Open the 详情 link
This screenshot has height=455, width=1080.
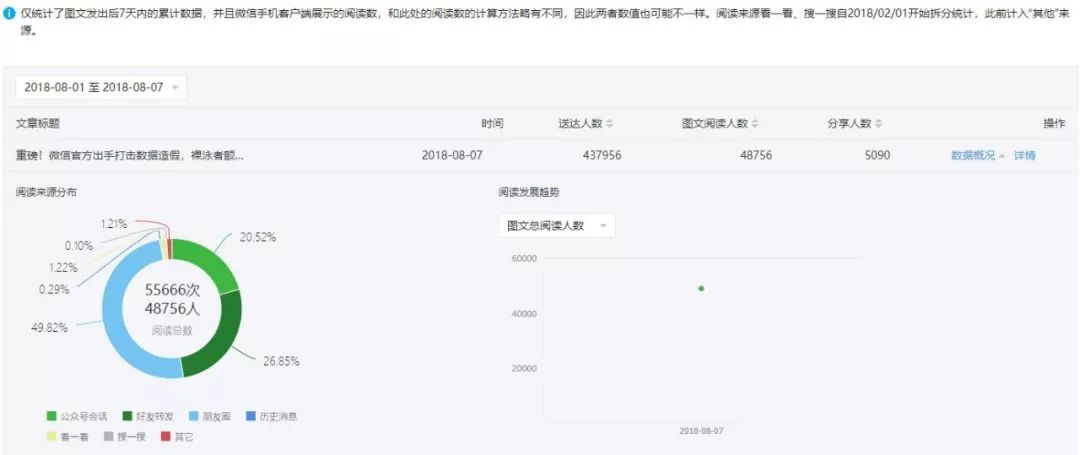click(1024, 156)
